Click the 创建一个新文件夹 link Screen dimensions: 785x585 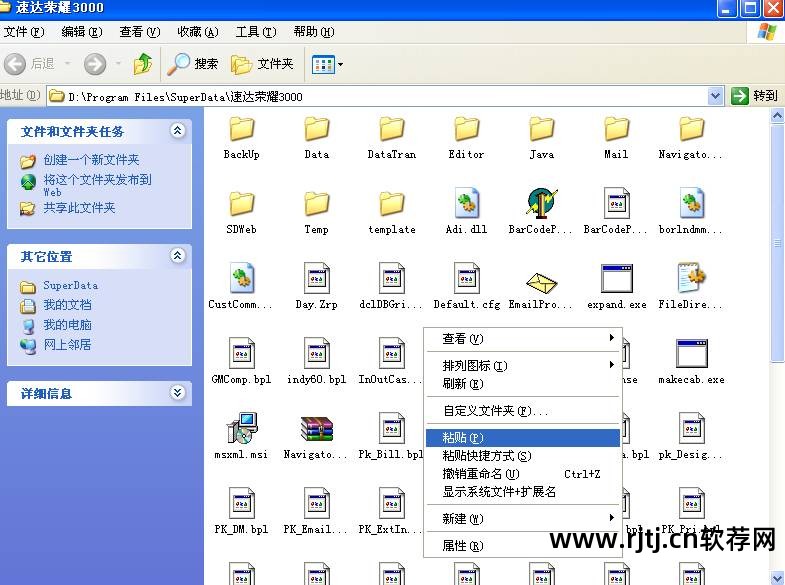click(90, 160)
